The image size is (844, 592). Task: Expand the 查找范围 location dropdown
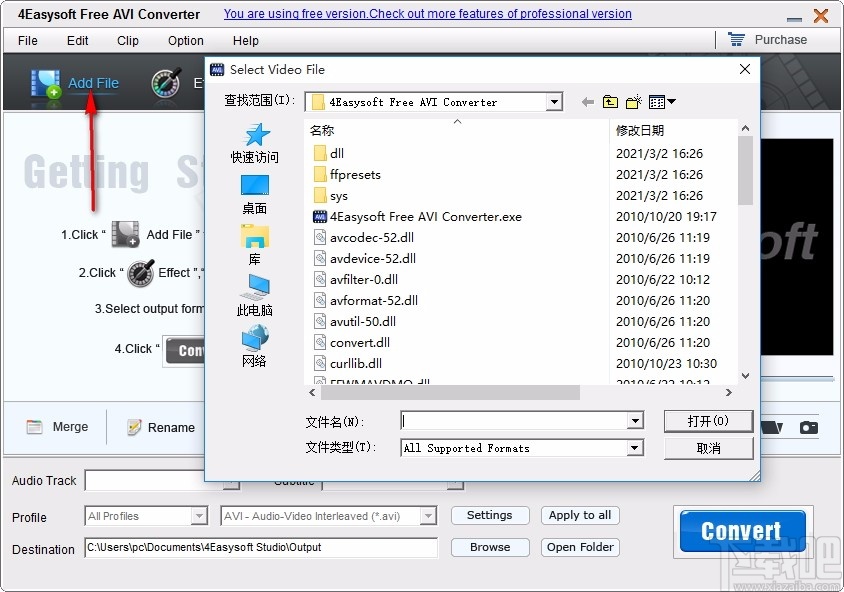553,101
